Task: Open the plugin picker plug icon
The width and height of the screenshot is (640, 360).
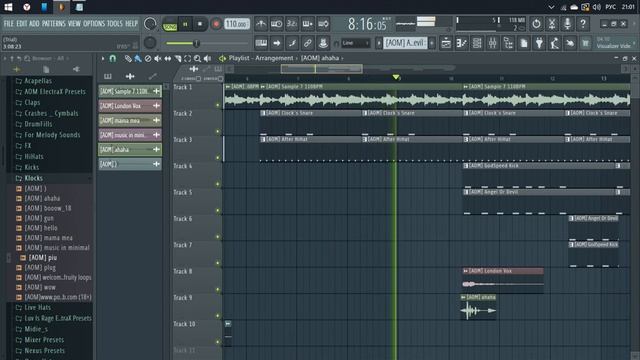Action: 539,43
